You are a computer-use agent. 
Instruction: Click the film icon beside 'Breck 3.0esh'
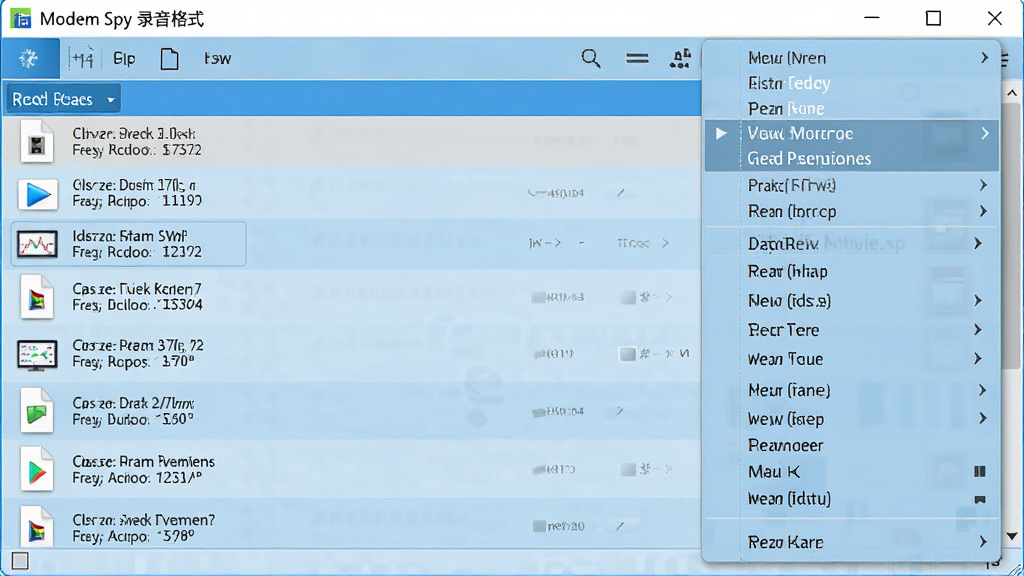pyautogui.click(x=37, y=142)
